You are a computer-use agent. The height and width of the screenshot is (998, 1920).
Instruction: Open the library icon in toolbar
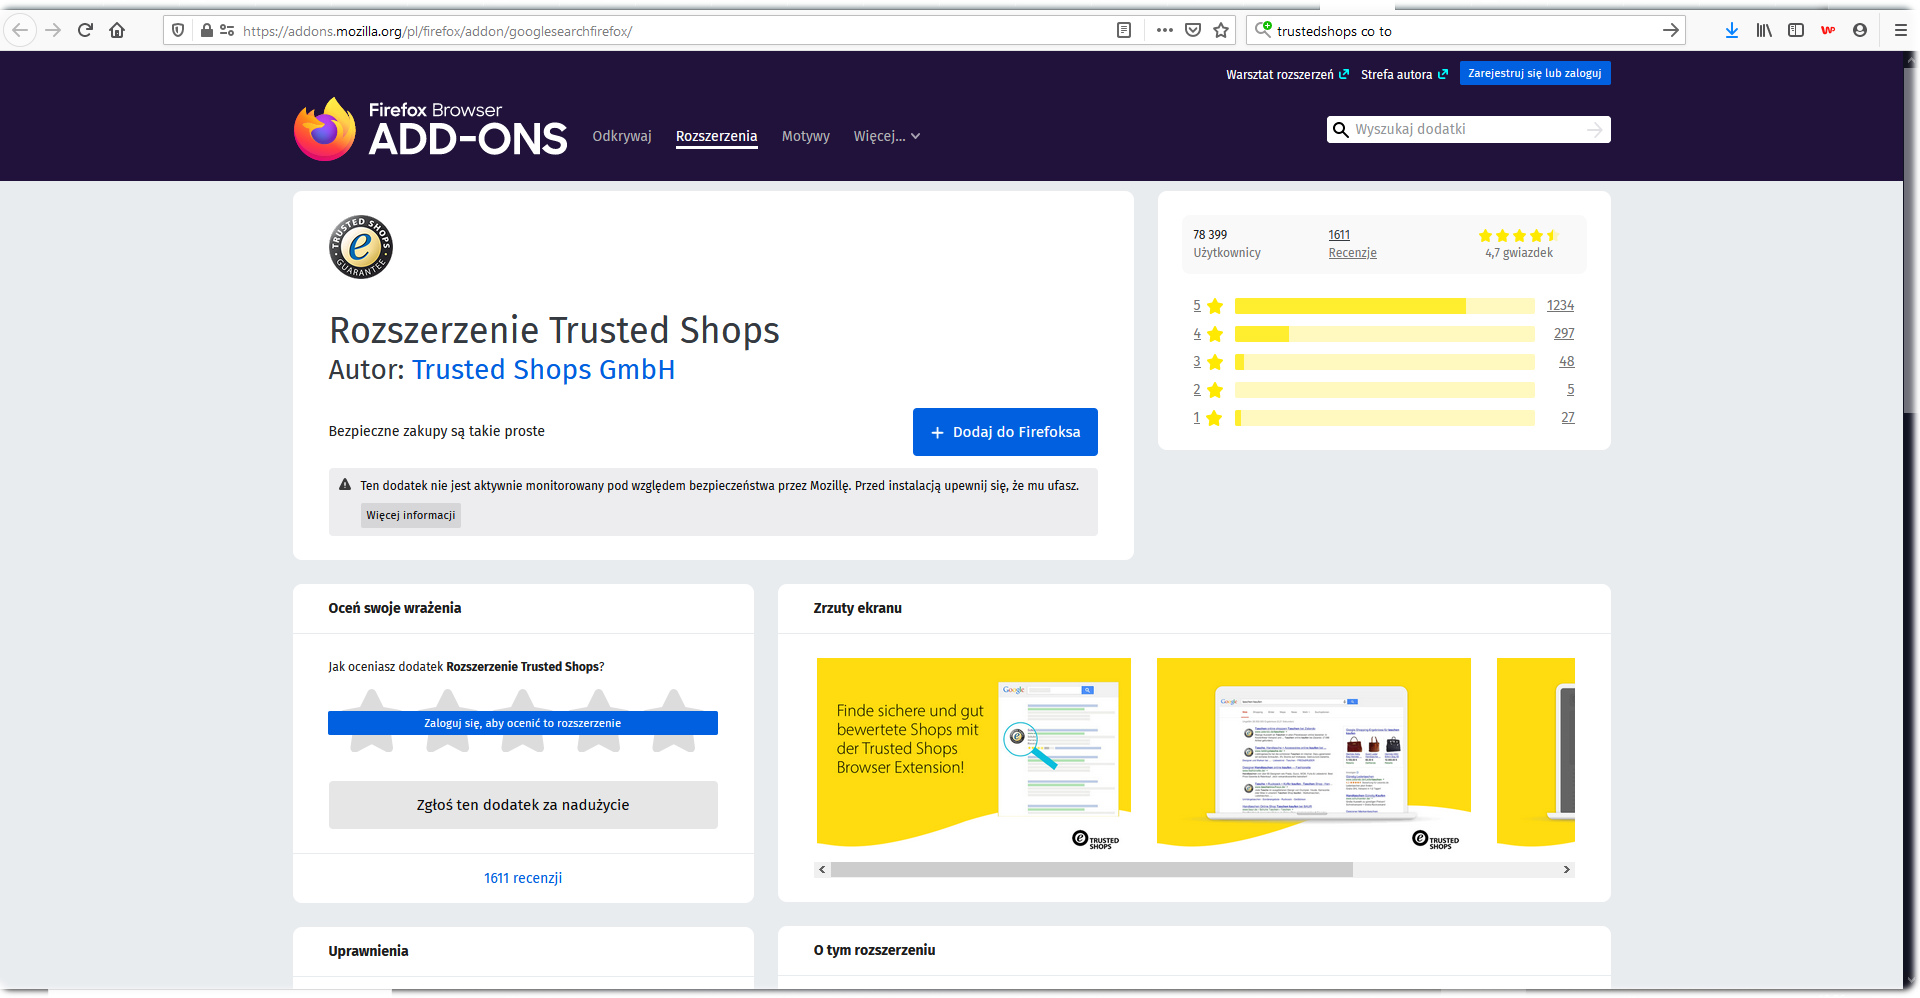(1764, 30)
